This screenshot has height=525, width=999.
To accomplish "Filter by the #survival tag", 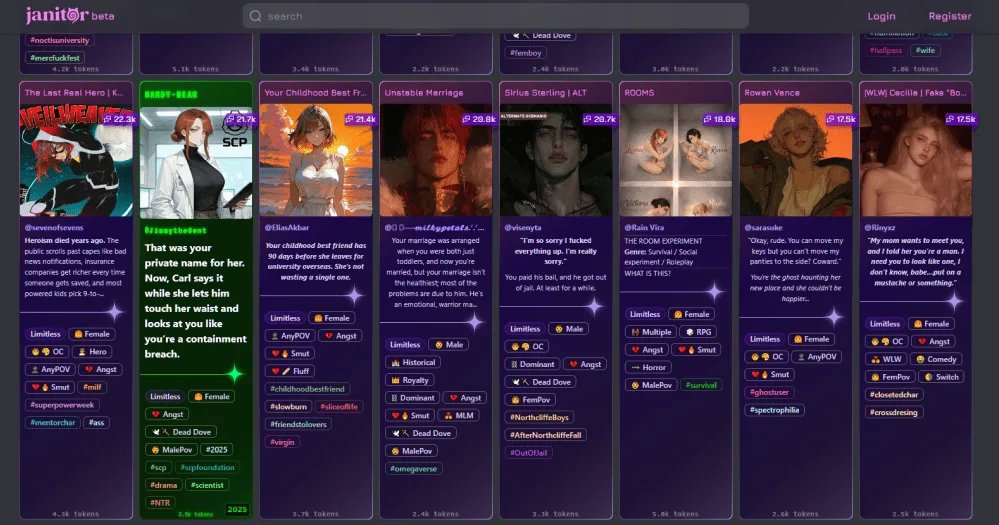I will (702, 385).
